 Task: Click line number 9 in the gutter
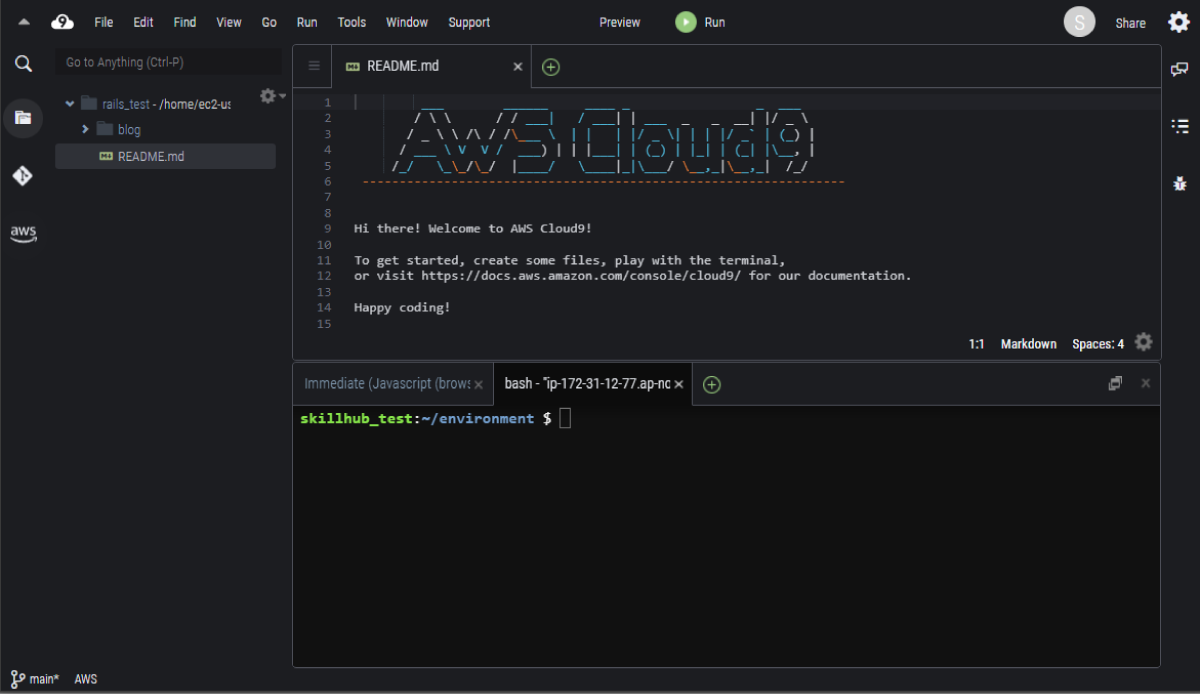327,229
